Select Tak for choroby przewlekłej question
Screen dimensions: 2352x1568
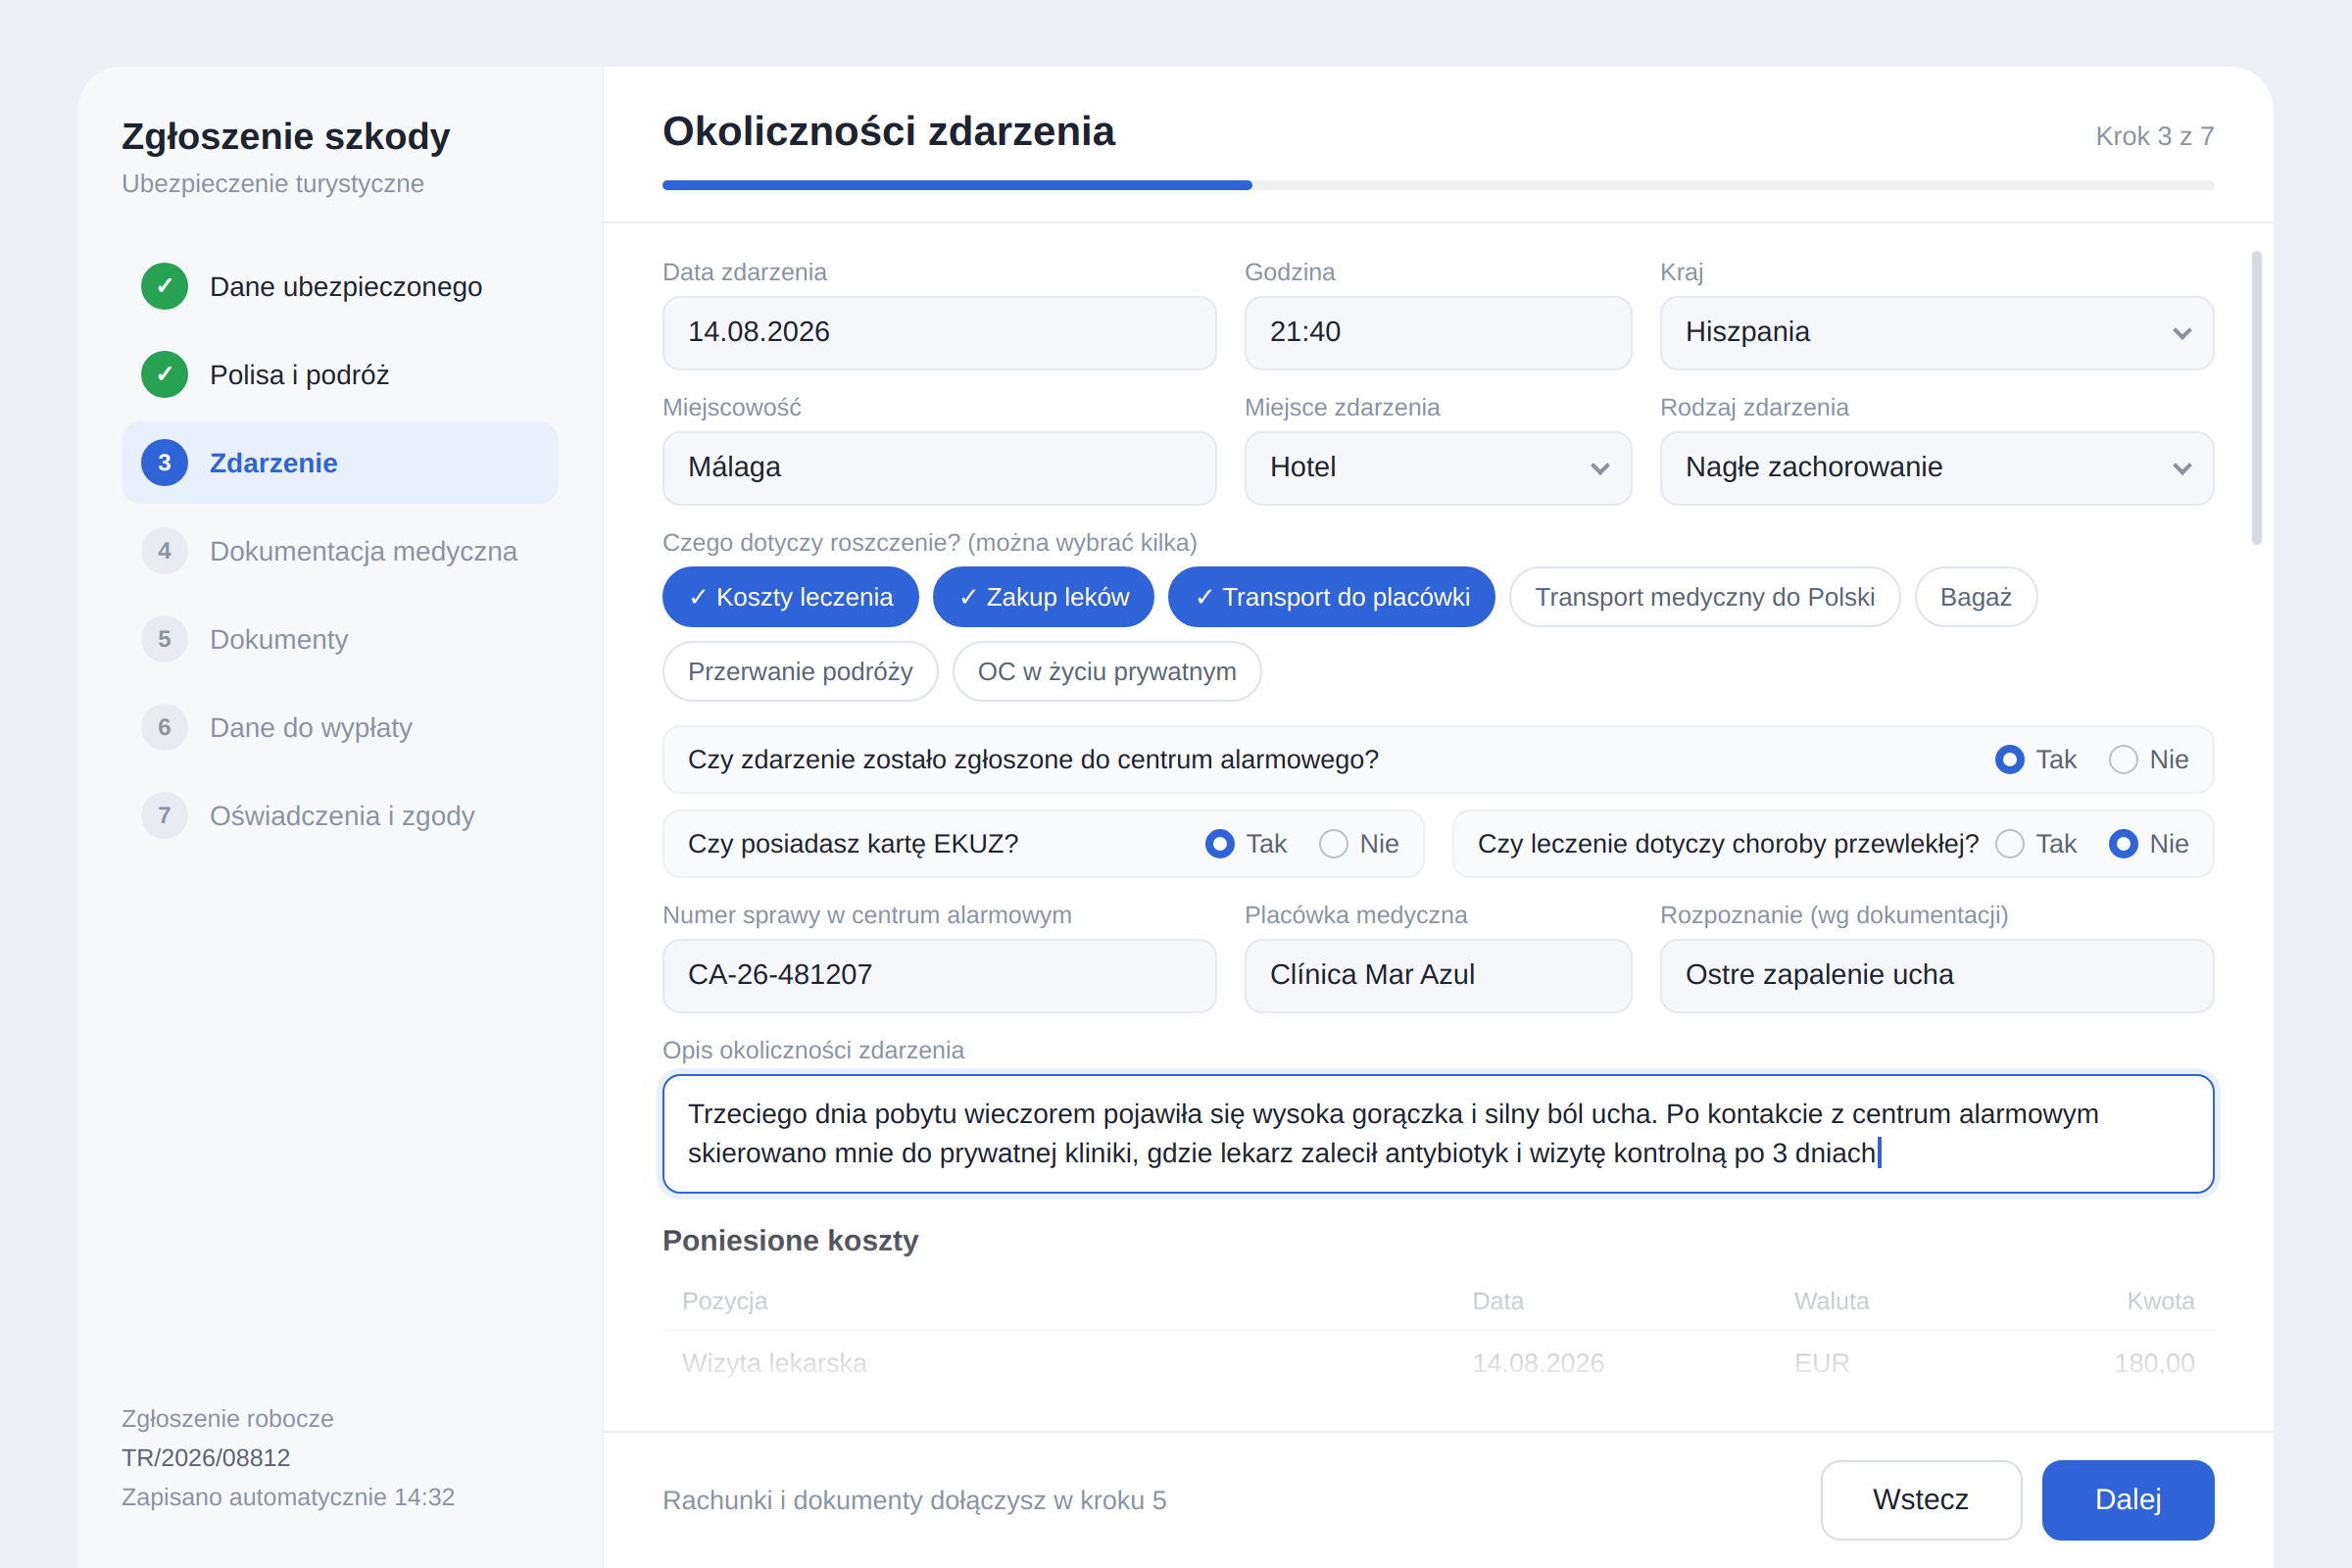coord(2035,844)
